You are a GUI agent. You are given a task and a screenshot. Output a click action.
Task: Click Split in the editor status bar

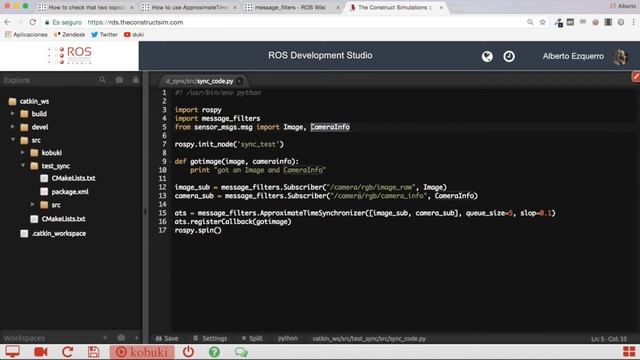[x=252, y=338]
